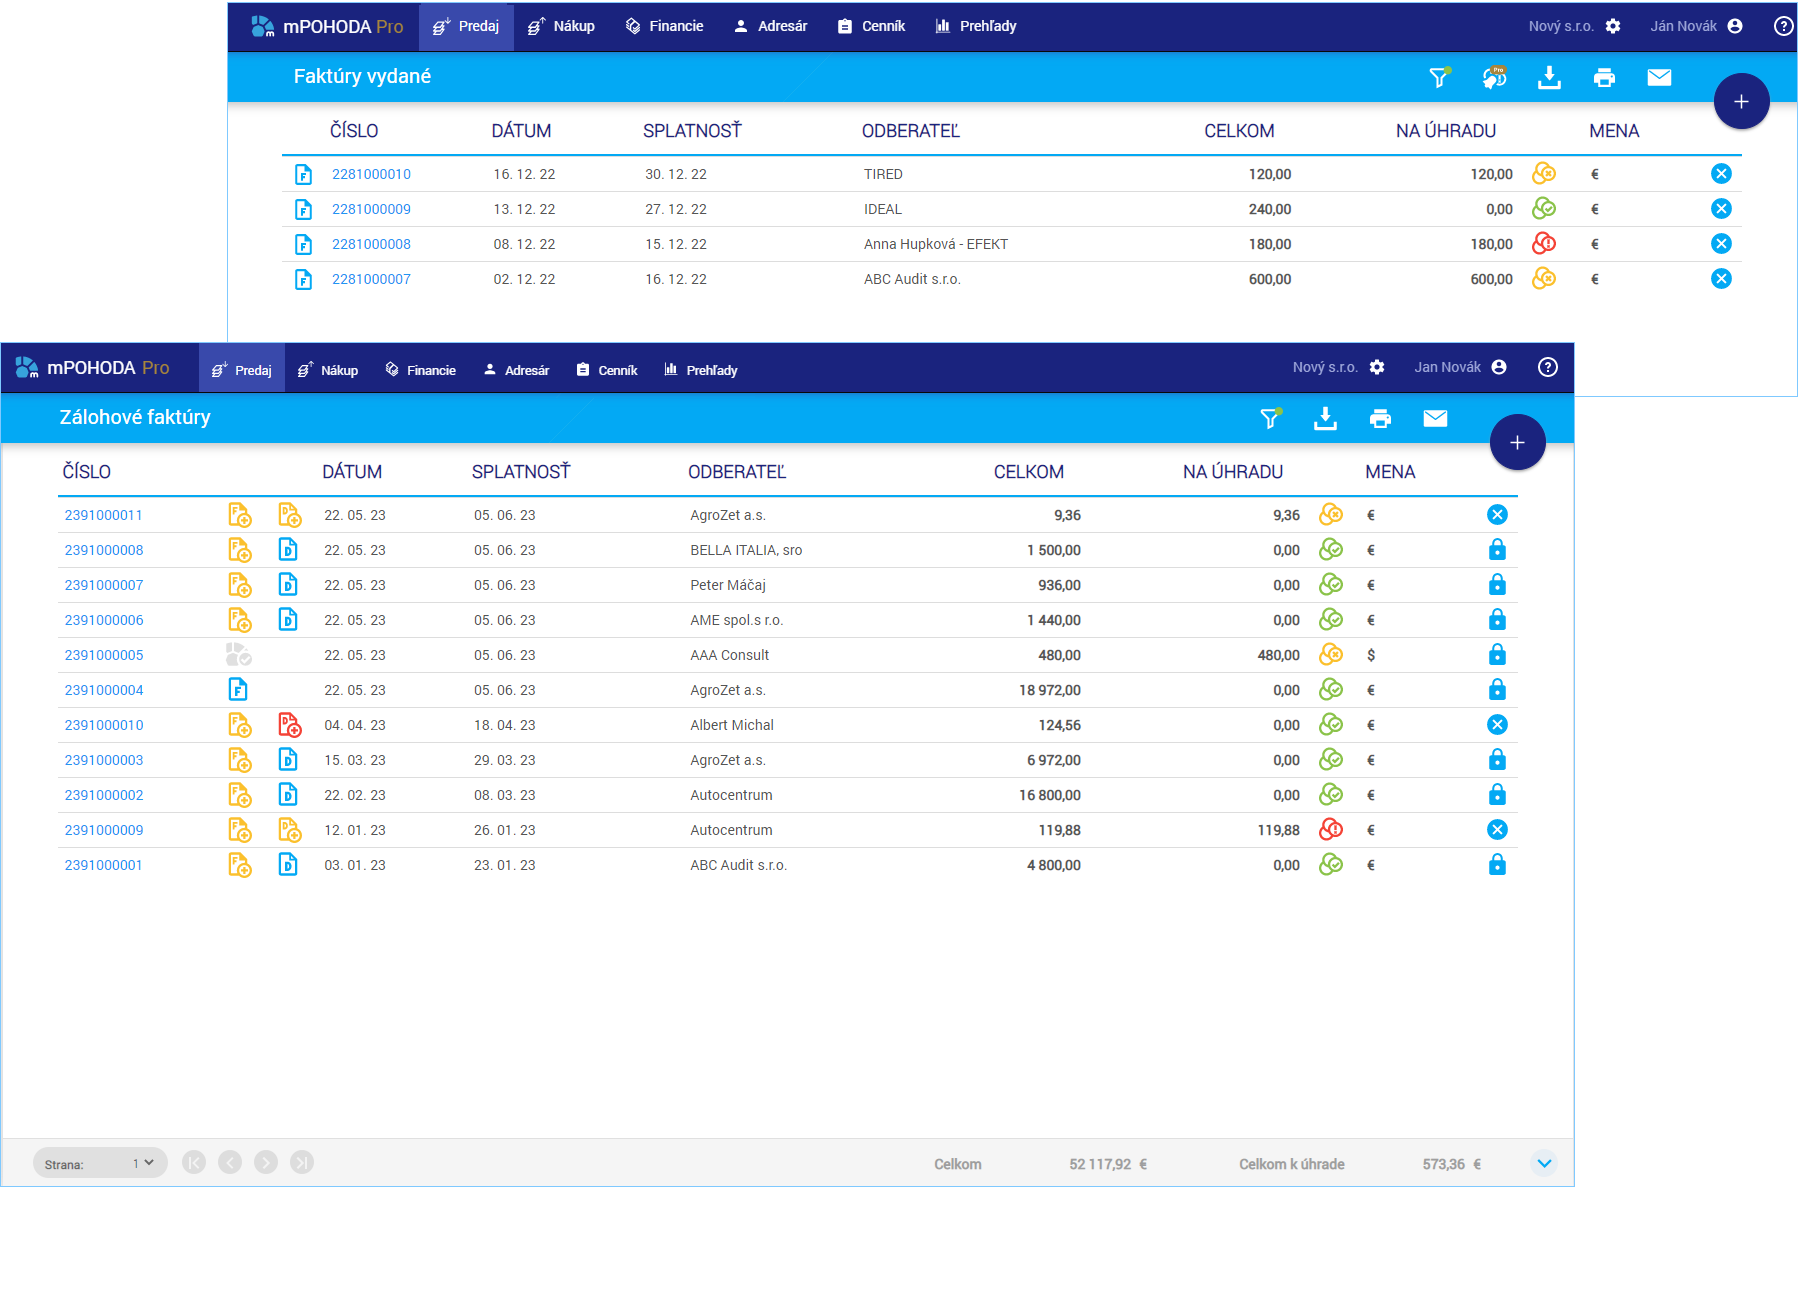Open invoice 2281000008 in Faktúry vydané
This screenshot has height=1300, width=1800.
coord(371,244)
